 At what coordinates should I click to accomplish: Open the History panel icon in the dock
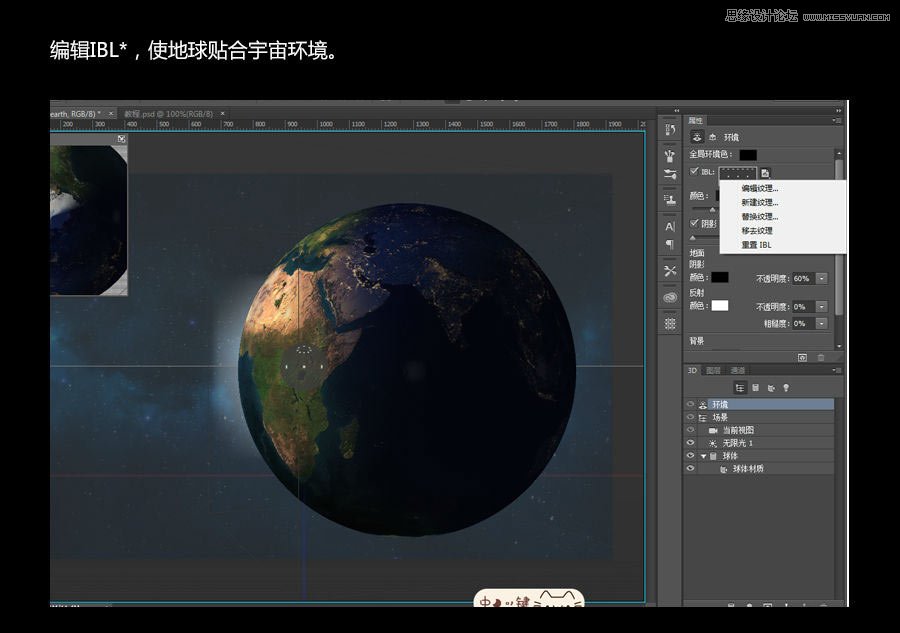(x=670, y=130)
